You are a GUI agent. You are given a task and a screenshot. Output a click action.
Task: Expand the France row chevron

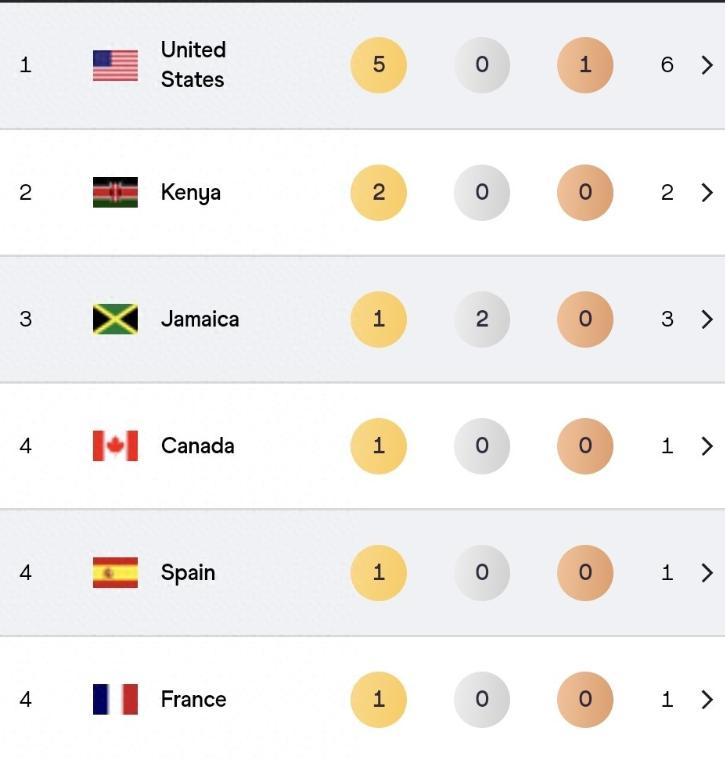pos(707,699)
